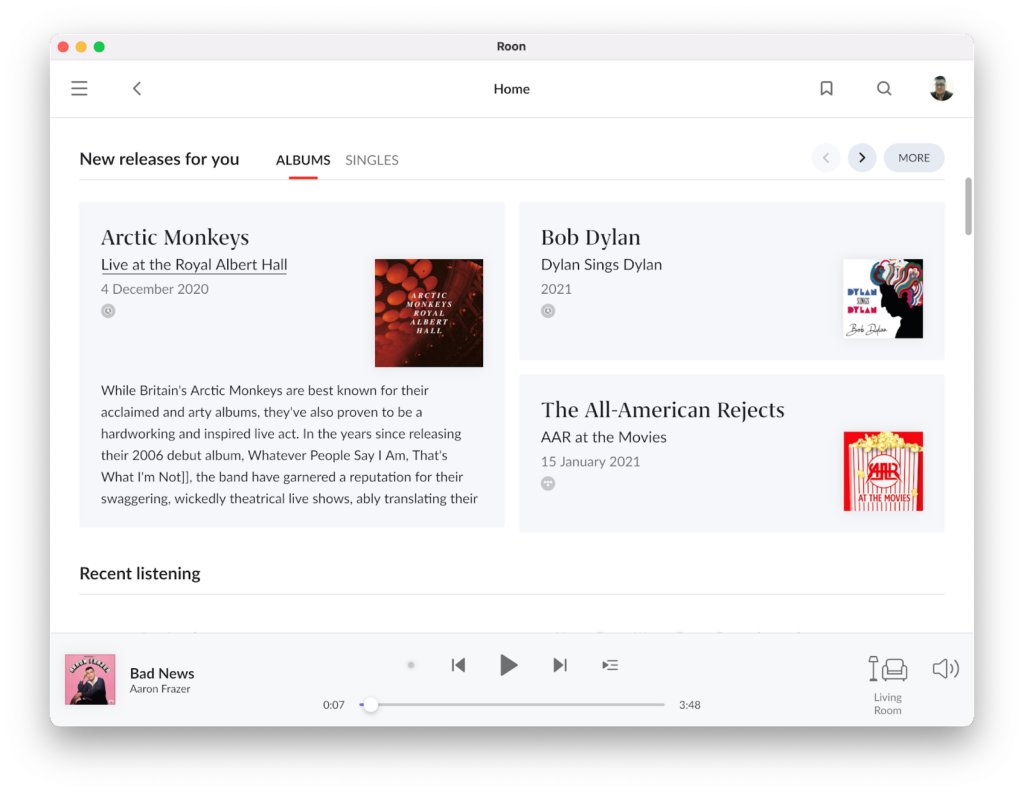This screenshot has height=793, width=1024.
Task: Click the MORE button
Action: pyautogui.click(x=914, y=157)
